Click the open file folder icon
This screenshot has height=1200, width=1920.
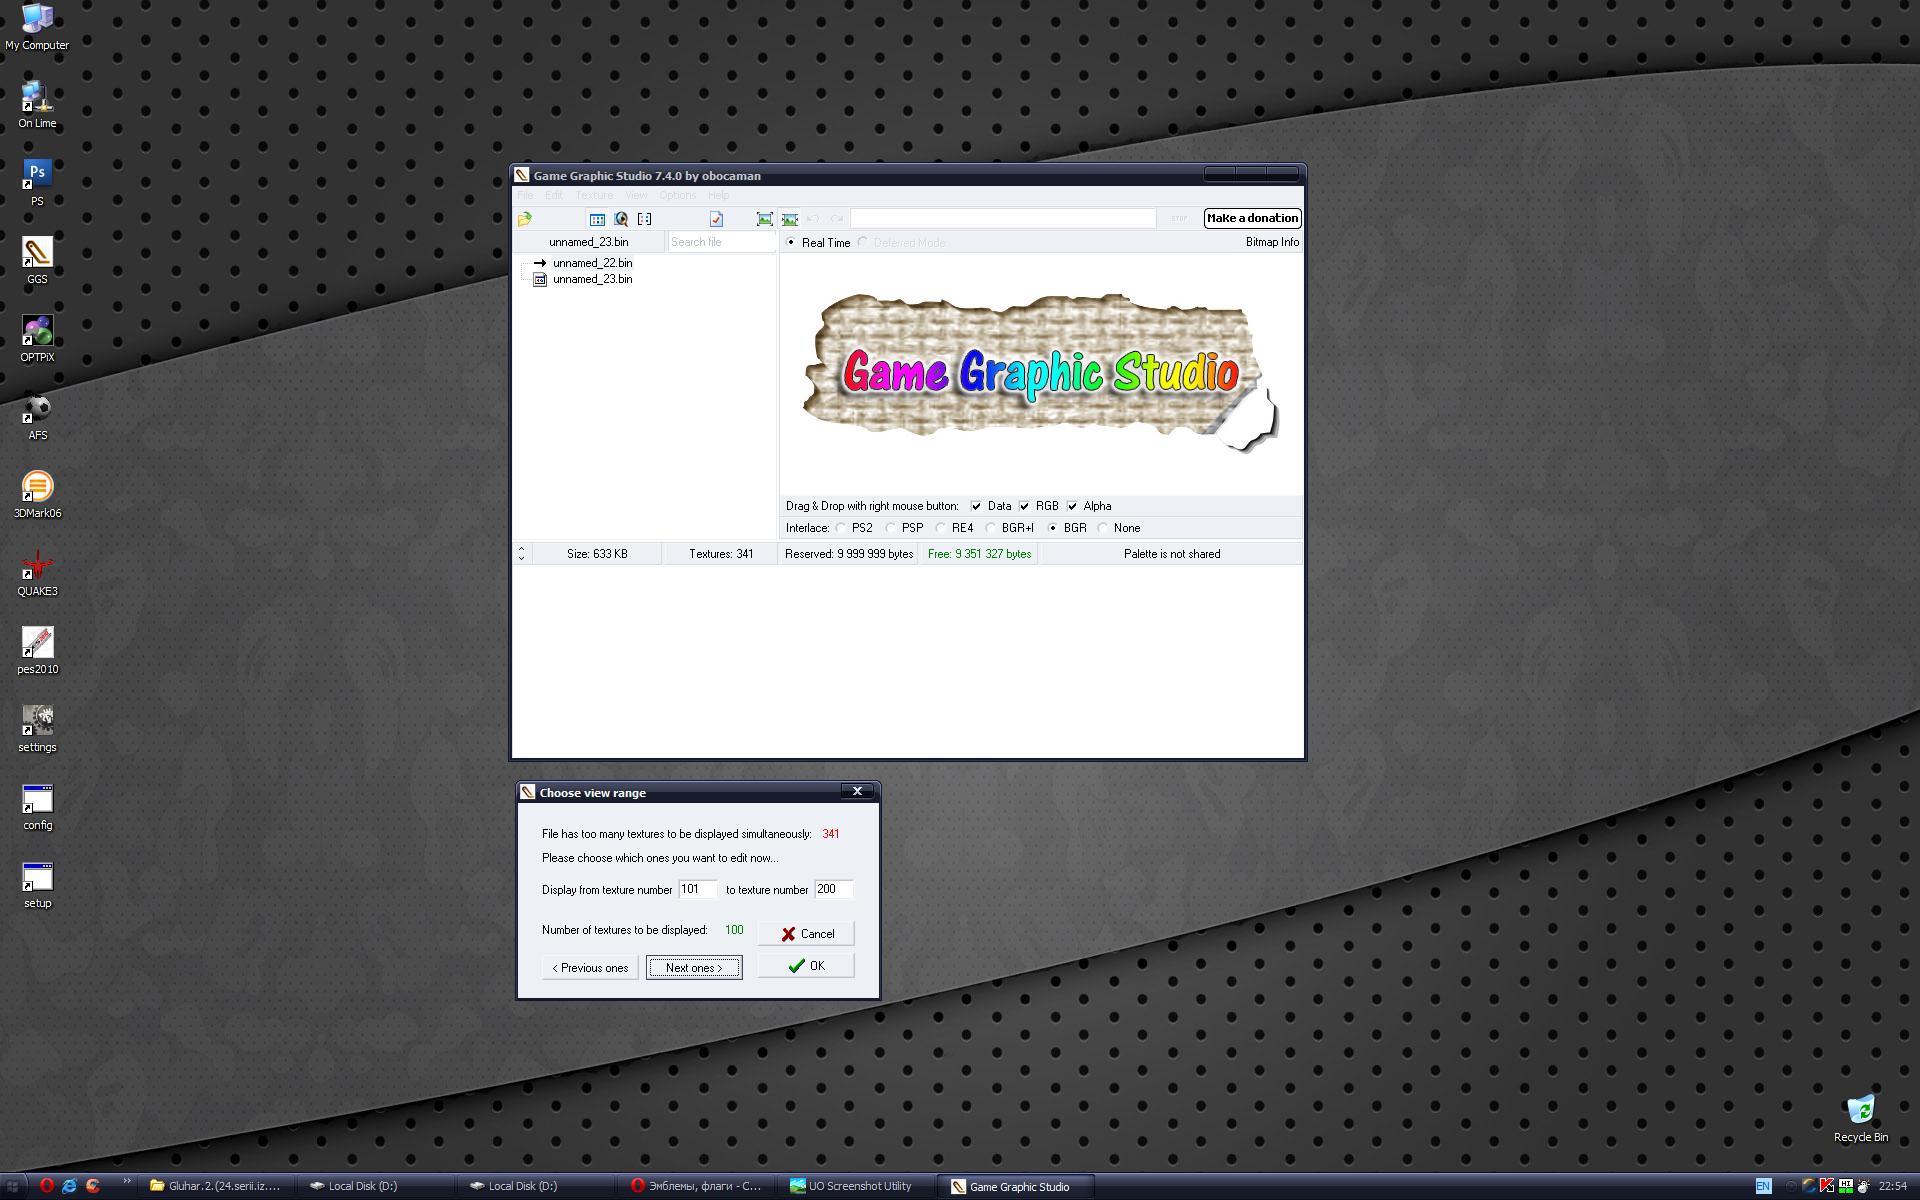[x=525, y=219]
